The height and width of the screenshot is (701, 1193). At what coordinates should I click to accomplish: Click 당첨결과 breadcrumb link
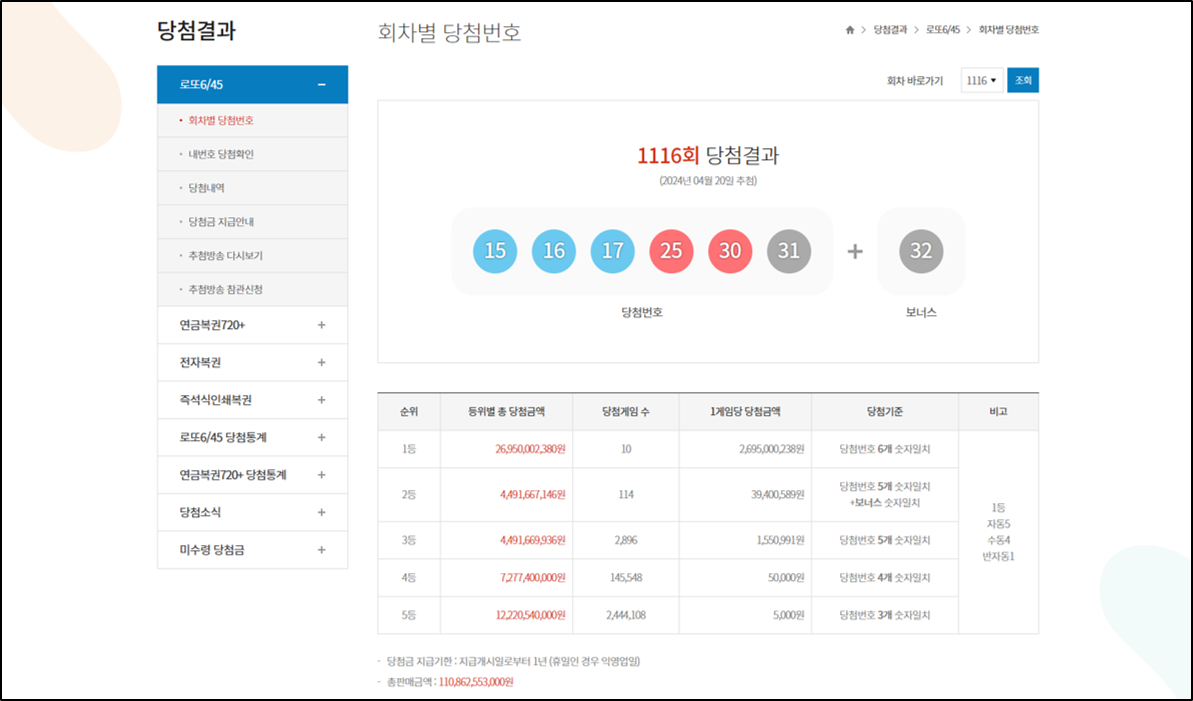click(890, 30)
